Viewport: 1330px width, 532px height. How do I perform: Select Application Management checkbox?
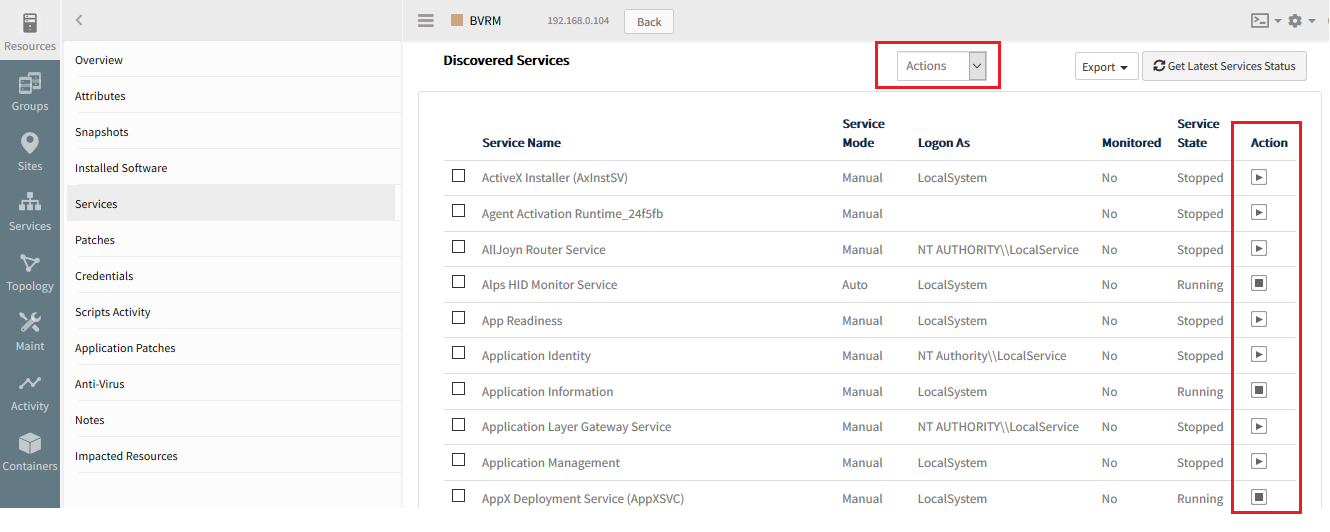[459, 460]
